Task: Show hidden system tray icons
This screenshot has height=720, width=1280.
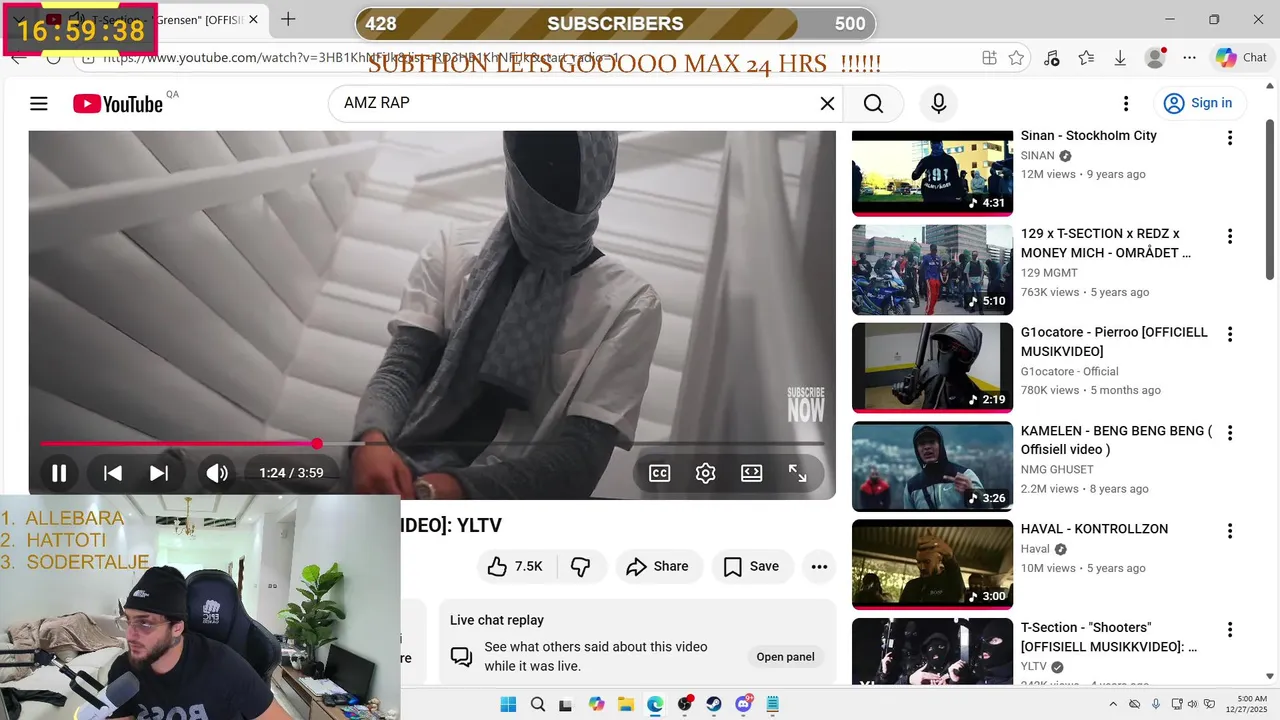Action: (x=1112, y=704)
